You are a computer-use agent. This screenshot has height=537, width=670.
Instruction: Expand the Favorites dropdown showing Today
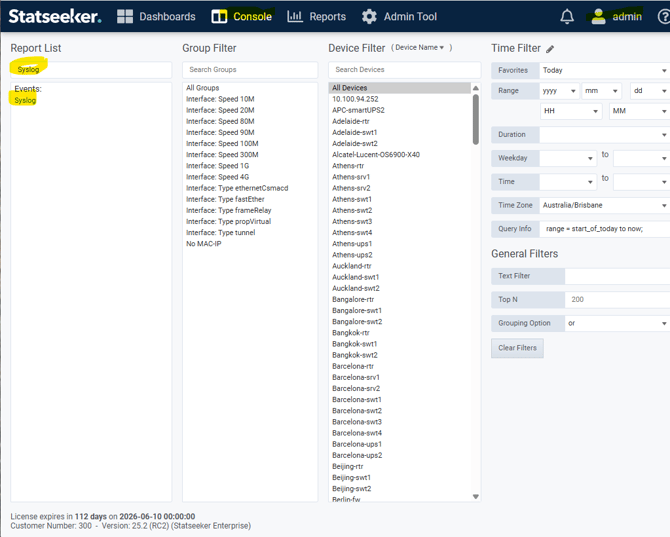603,71
